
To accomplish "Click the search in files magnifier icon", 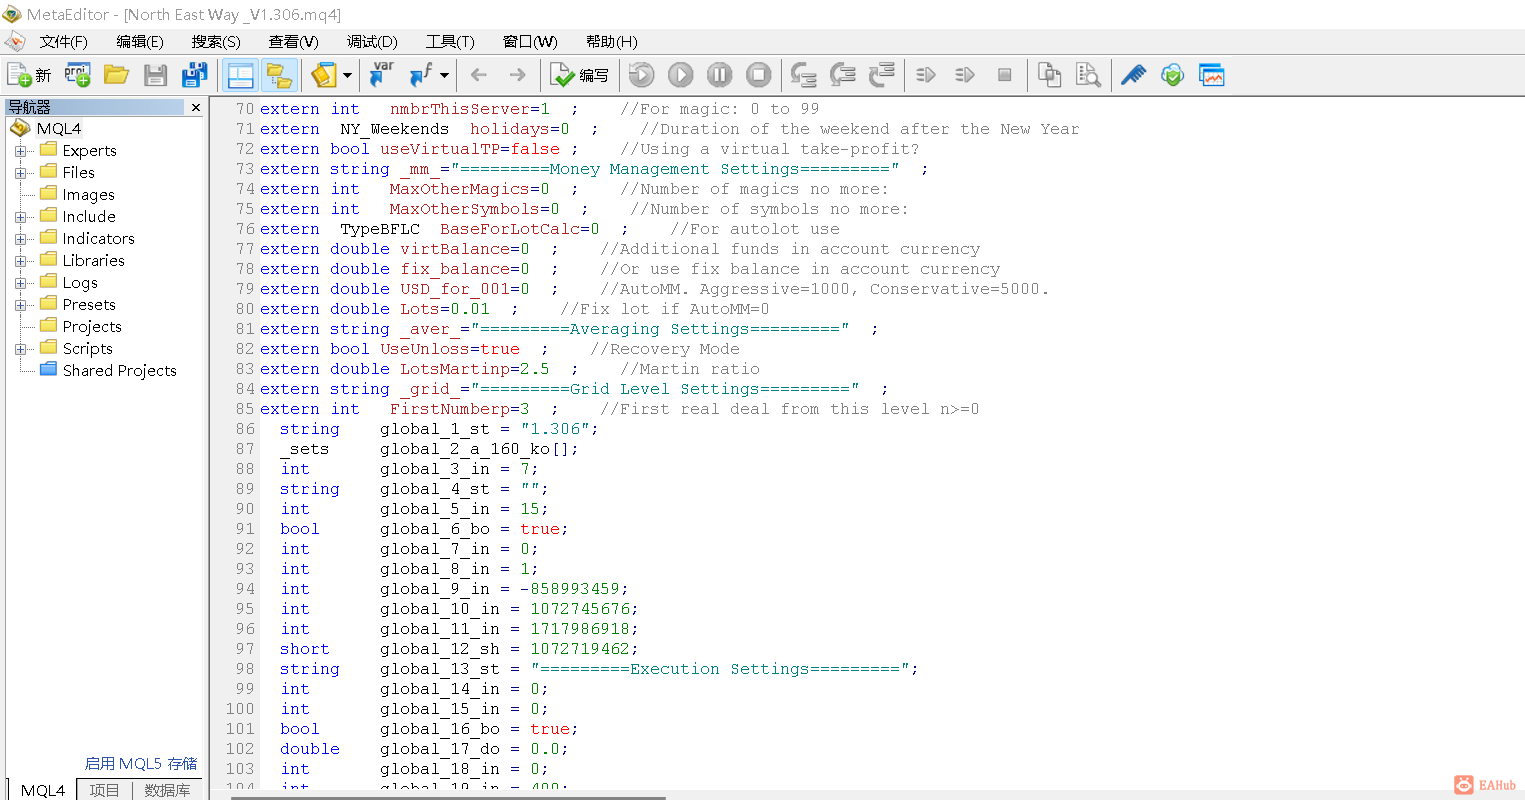I will point(1088,75).
